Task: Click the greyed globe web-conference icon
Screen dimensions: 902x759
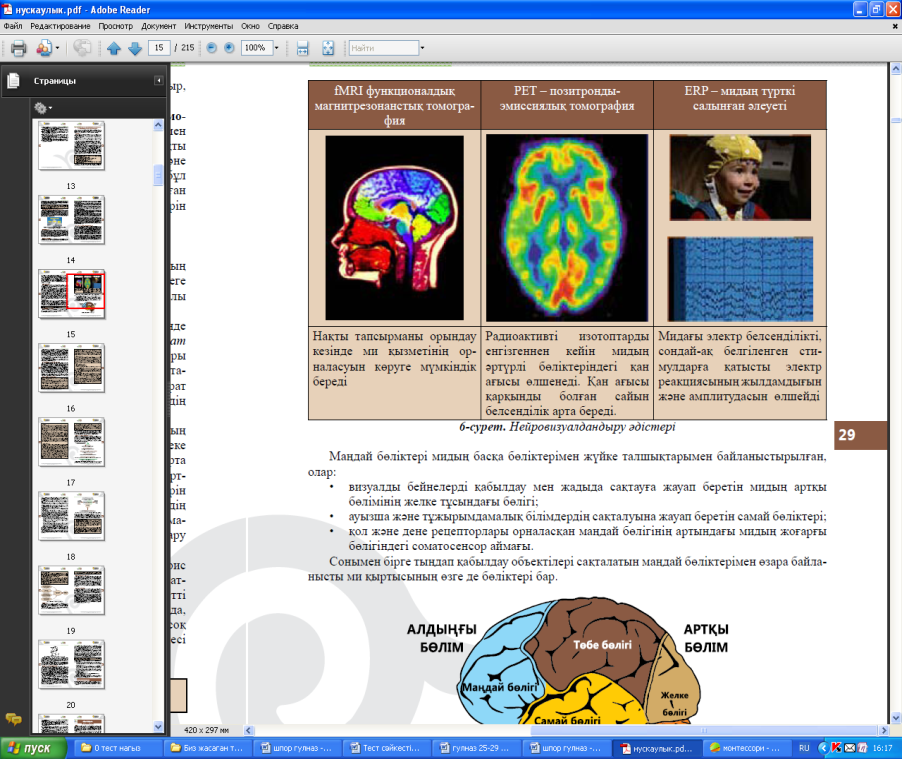Action: (82, 48)
